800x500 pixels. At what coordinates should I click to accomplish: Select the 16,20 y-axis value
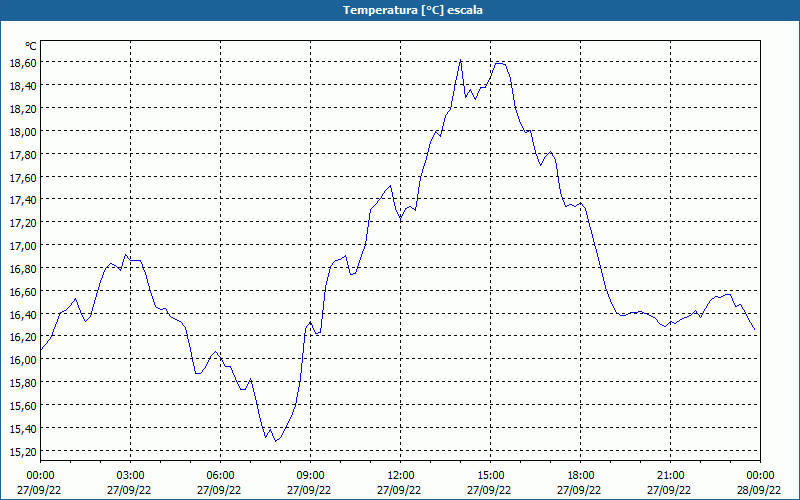point(23,337)
